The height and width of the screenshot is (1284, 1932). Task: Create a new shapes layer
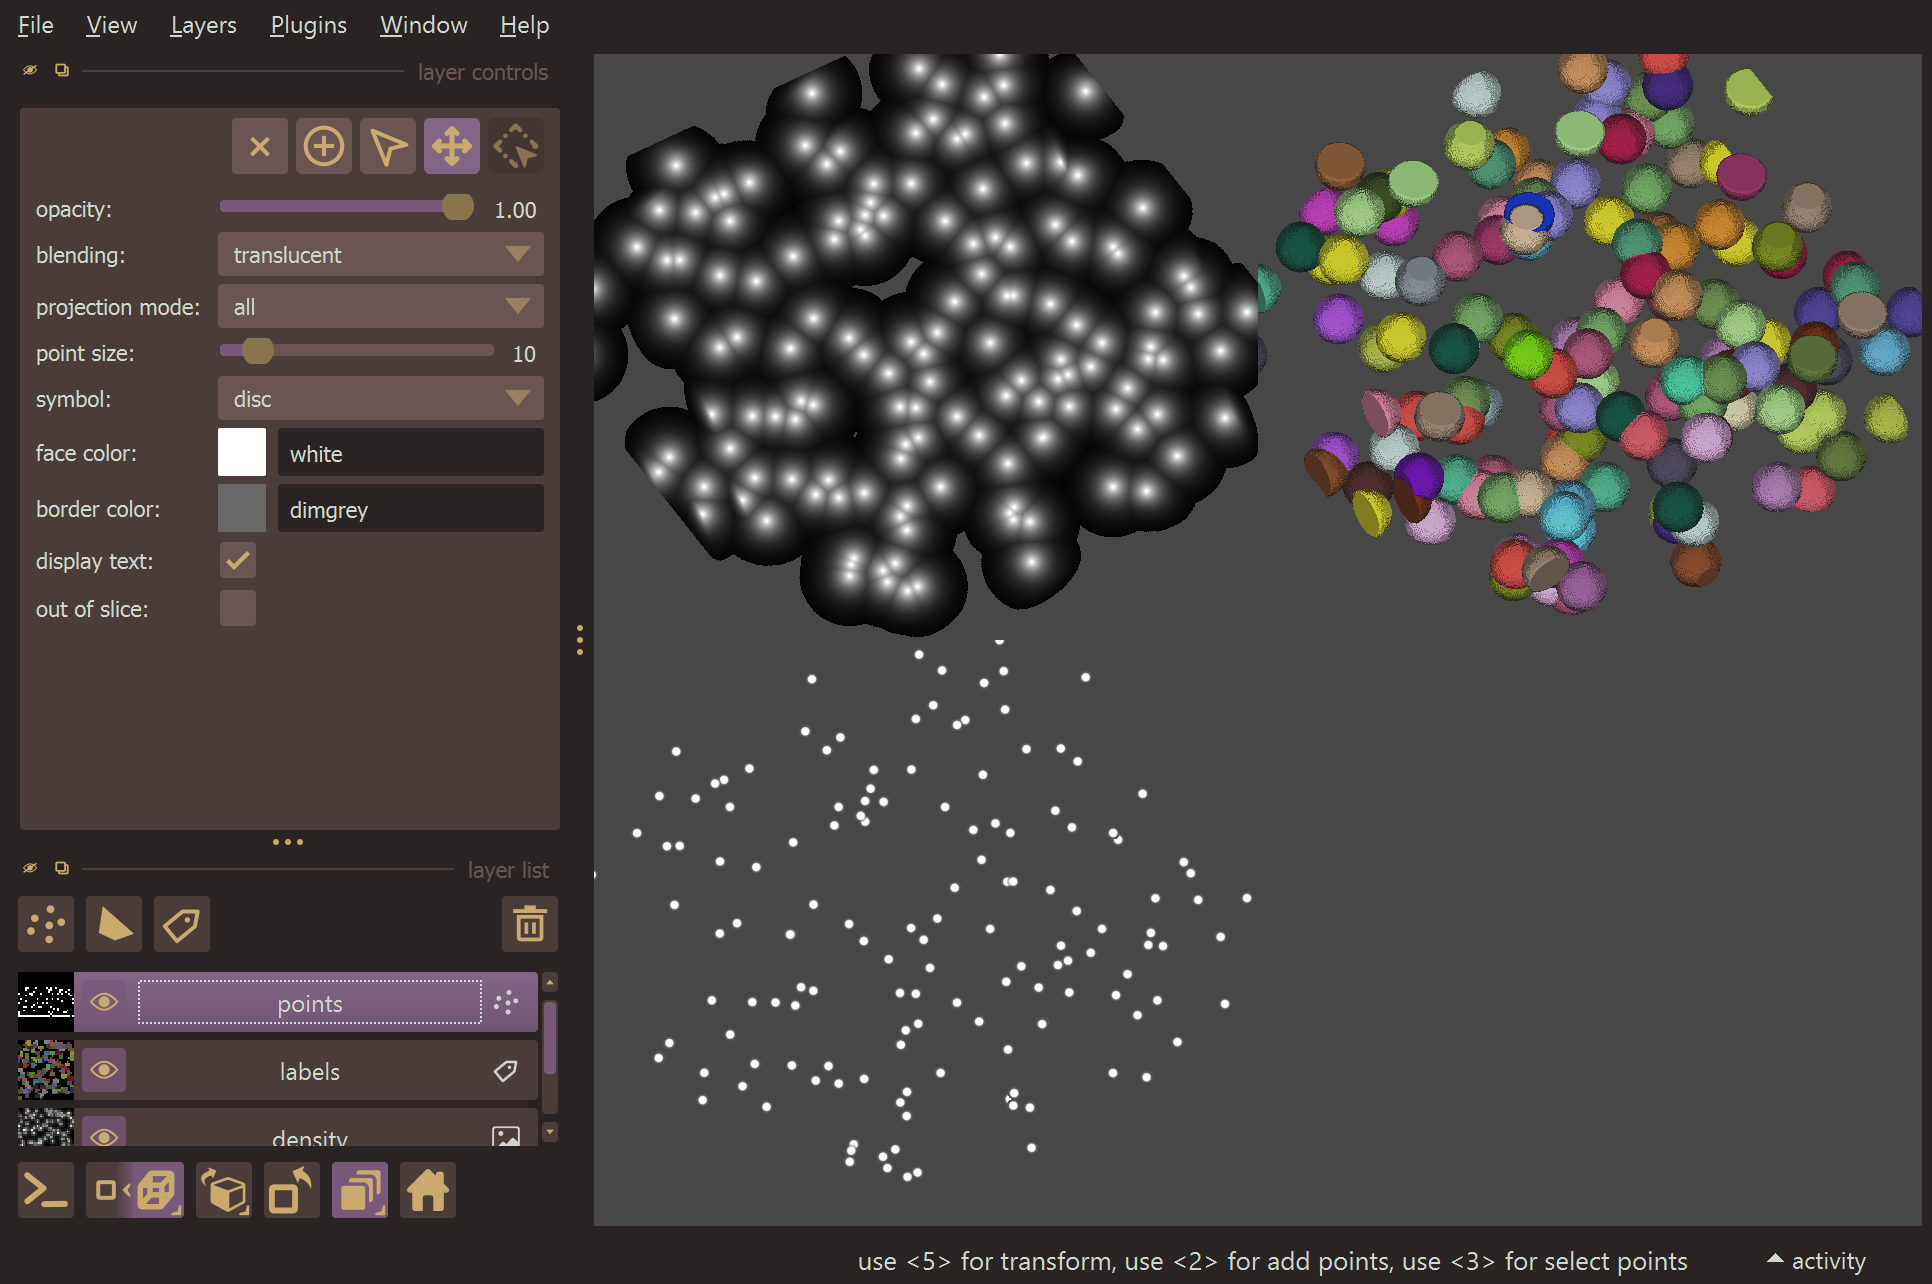point(114,924)
